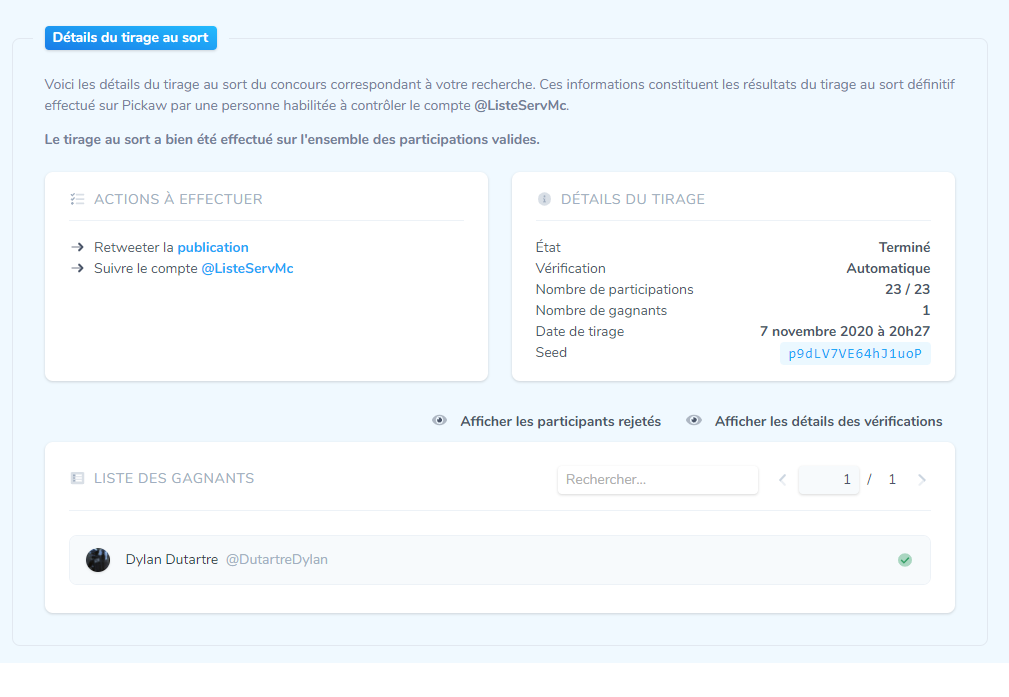The width and height of the screenshot is (1009, 697).
Task: Open the @ListeServMc account link
Action: click(x=248, y=268)
